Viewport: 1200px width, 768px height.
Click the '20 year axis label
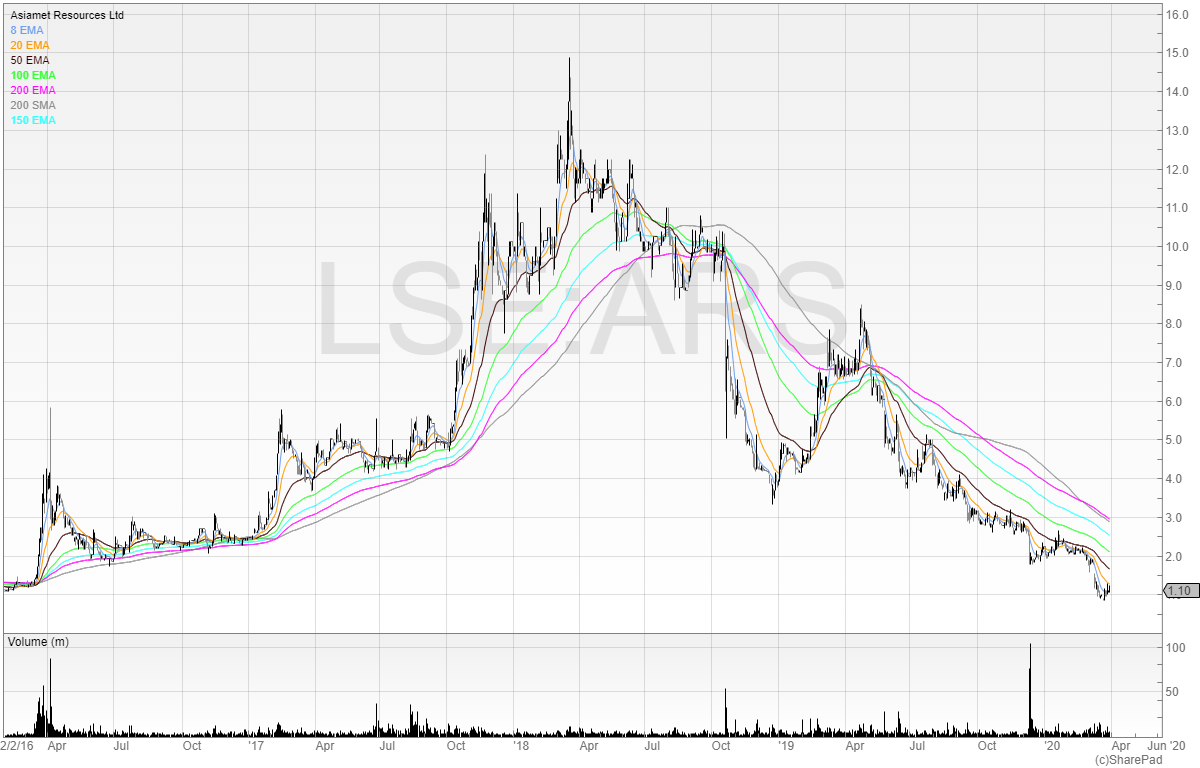pyautogui.click(x=1050, y=745)
